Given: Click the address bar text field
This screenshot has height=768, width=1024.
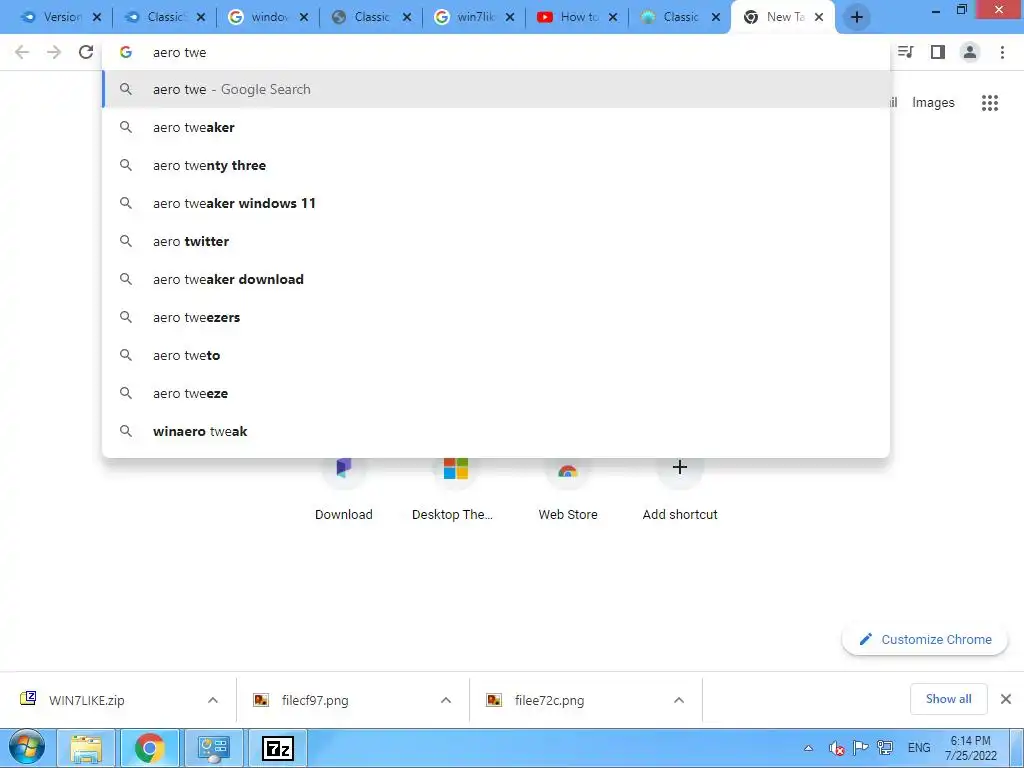Looking at the screenshot, I should click(496, 52).
